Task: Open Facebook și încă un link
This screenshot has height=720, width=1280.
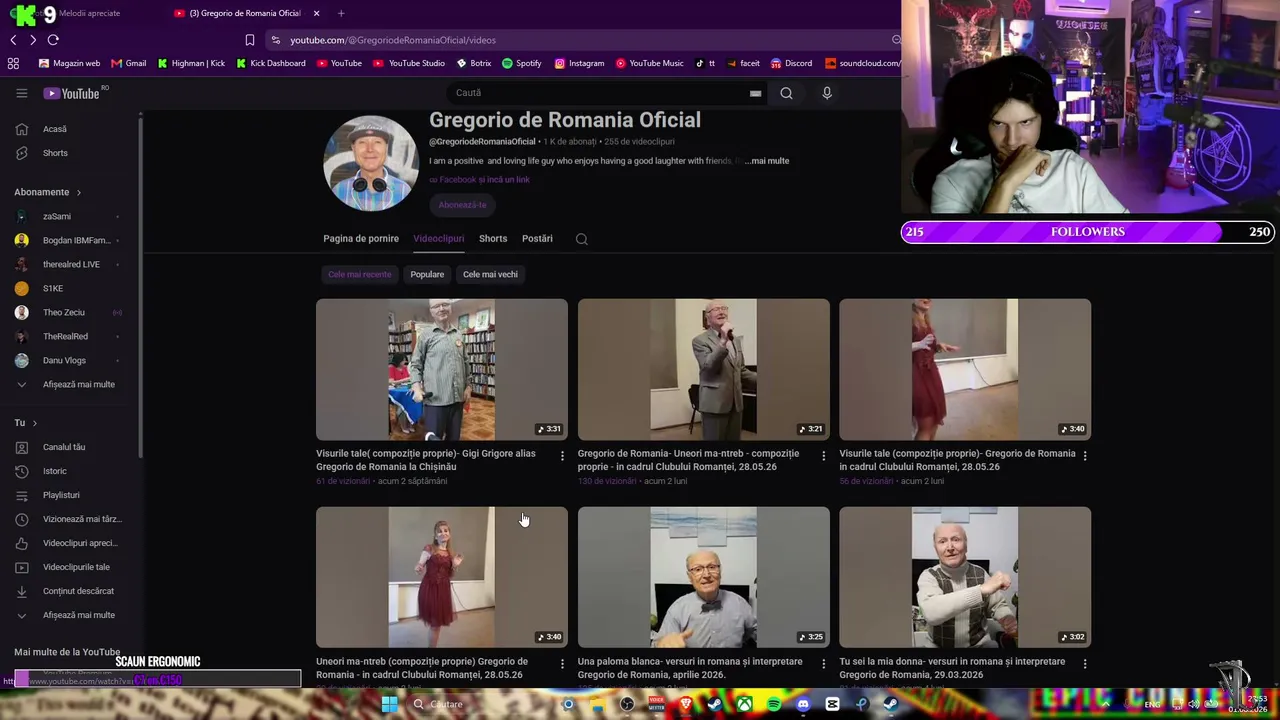Action: [x=480, y=180]
